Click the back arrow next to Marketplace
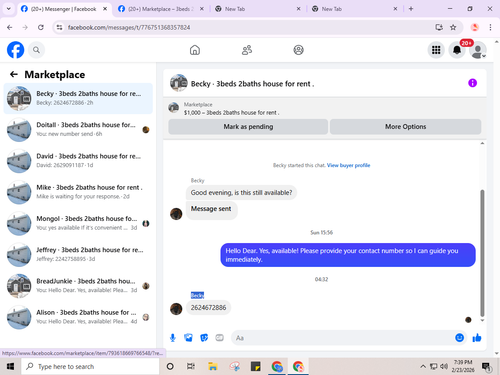The height and width of the screenshot is (375, 500). (x=14, y=74)
